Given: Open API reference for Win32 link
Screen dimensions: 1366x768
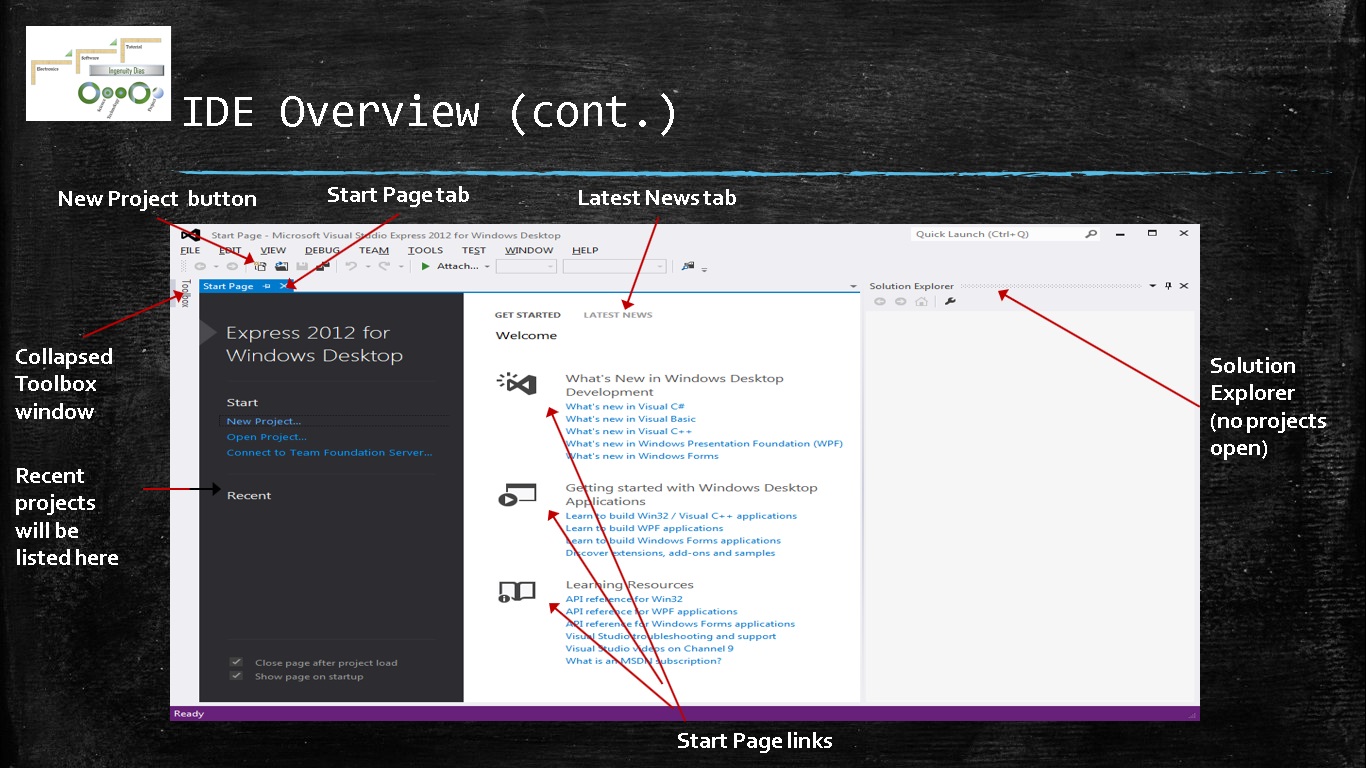Looking at the screenshot, I should tap(624, 599).
